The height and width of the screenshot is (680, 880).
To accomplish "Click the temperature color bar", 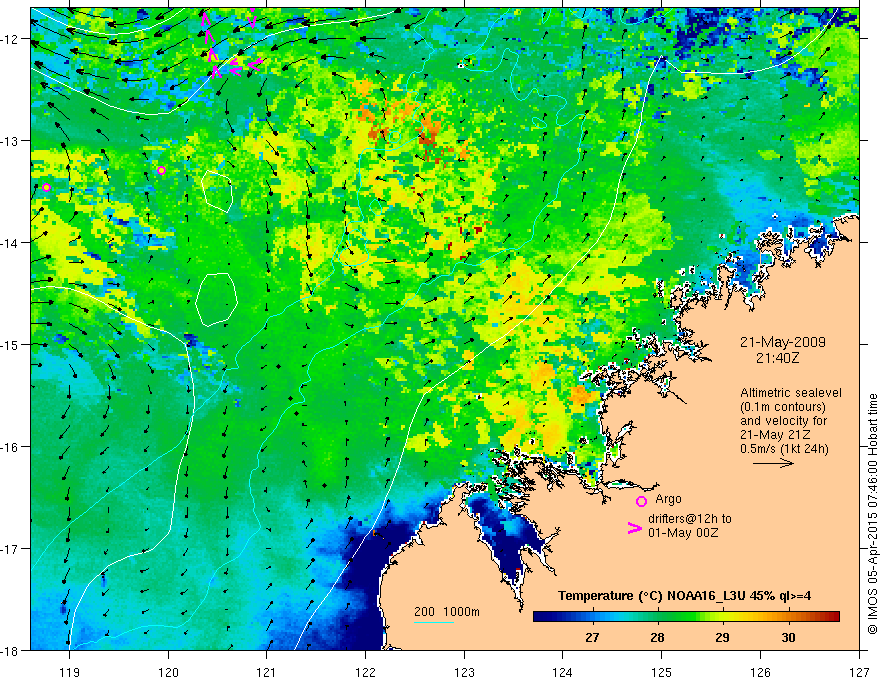I will [x=686, y=617].
